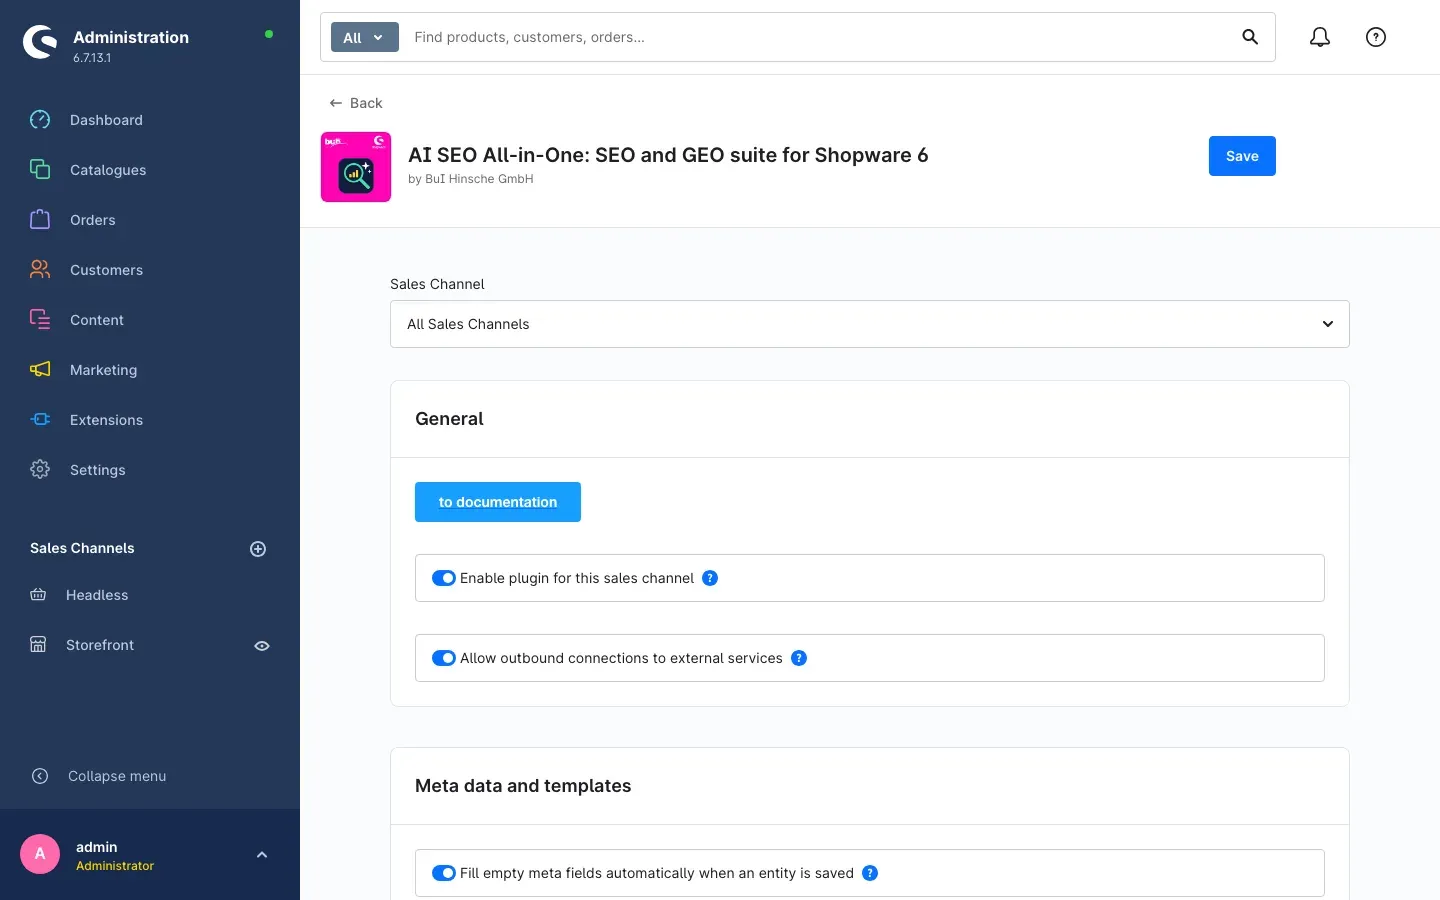Image resolution: width=1440 pixels, height=900 pixels.
Task: Click the search magnifier icon
Action: [1250, 37]
